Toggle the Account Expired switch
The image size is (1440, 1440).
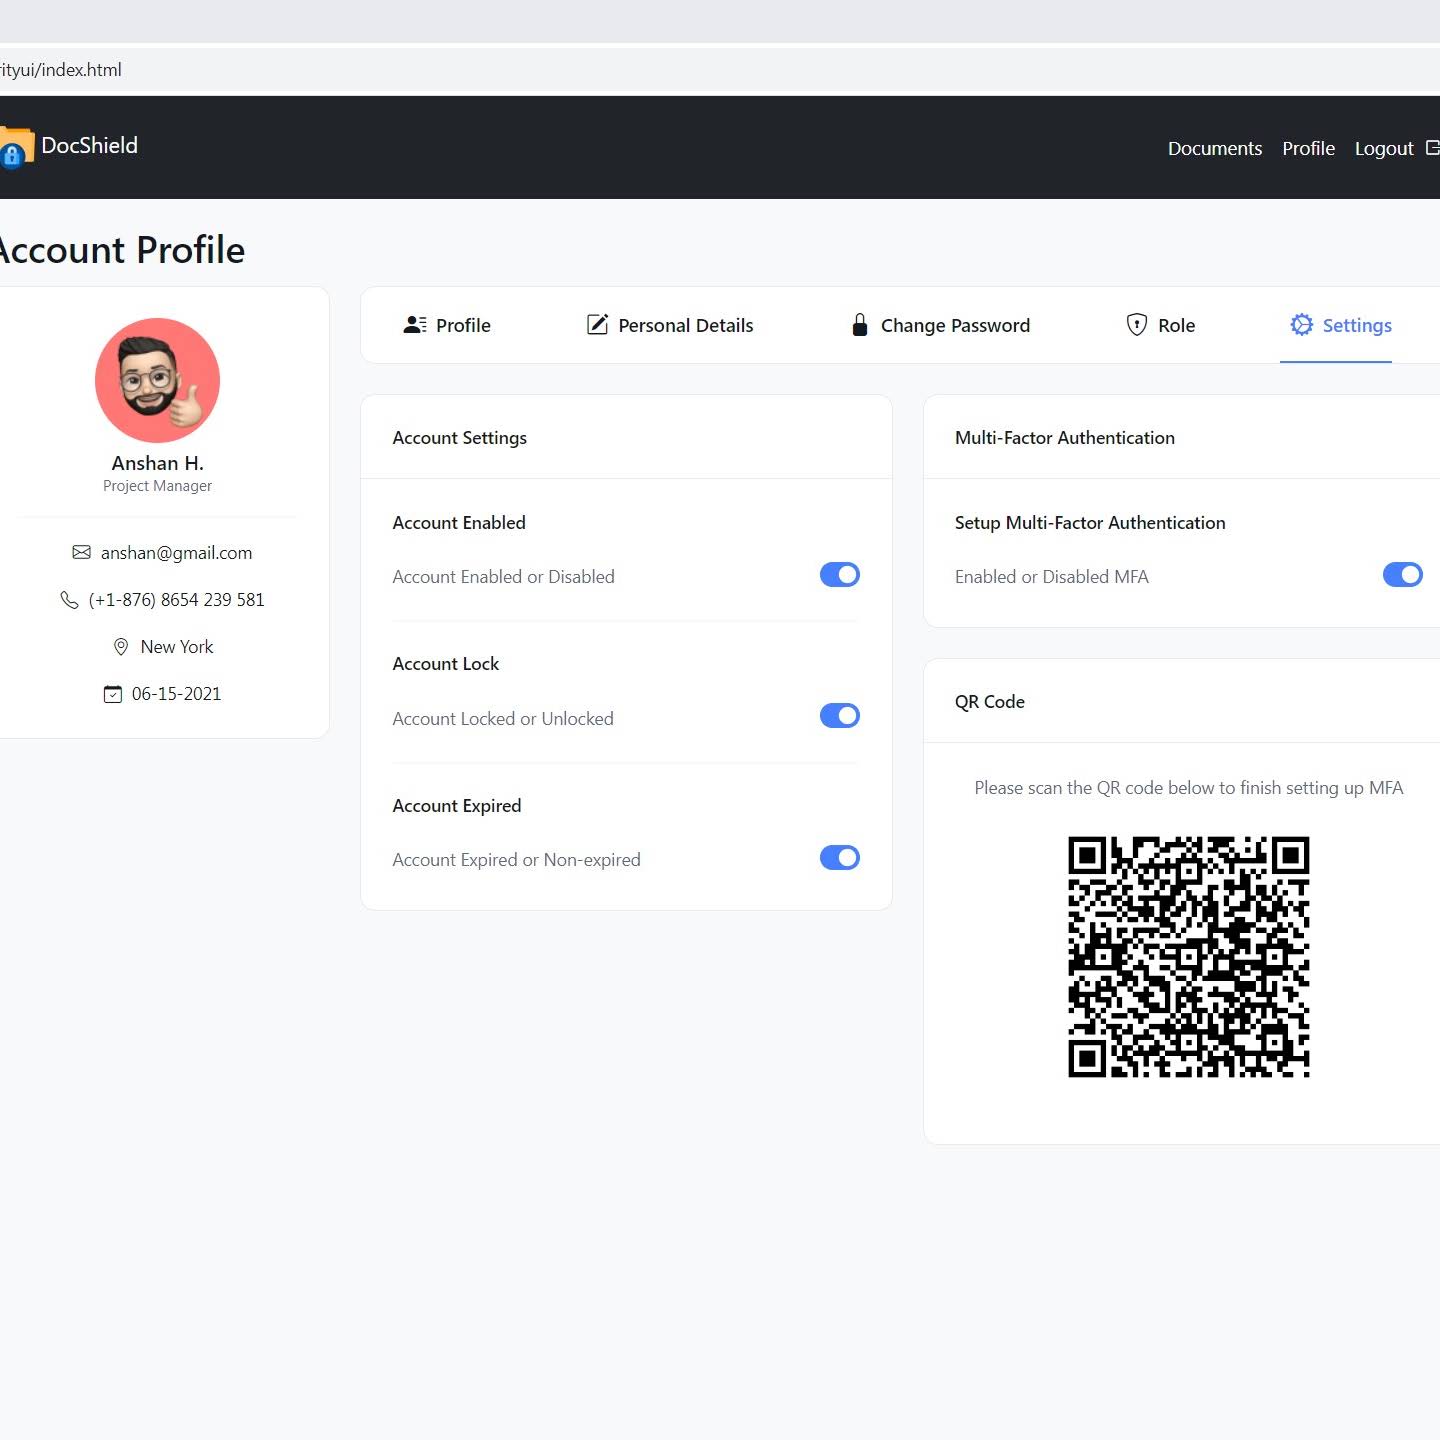pyautogui.click(x=840, y=858)
